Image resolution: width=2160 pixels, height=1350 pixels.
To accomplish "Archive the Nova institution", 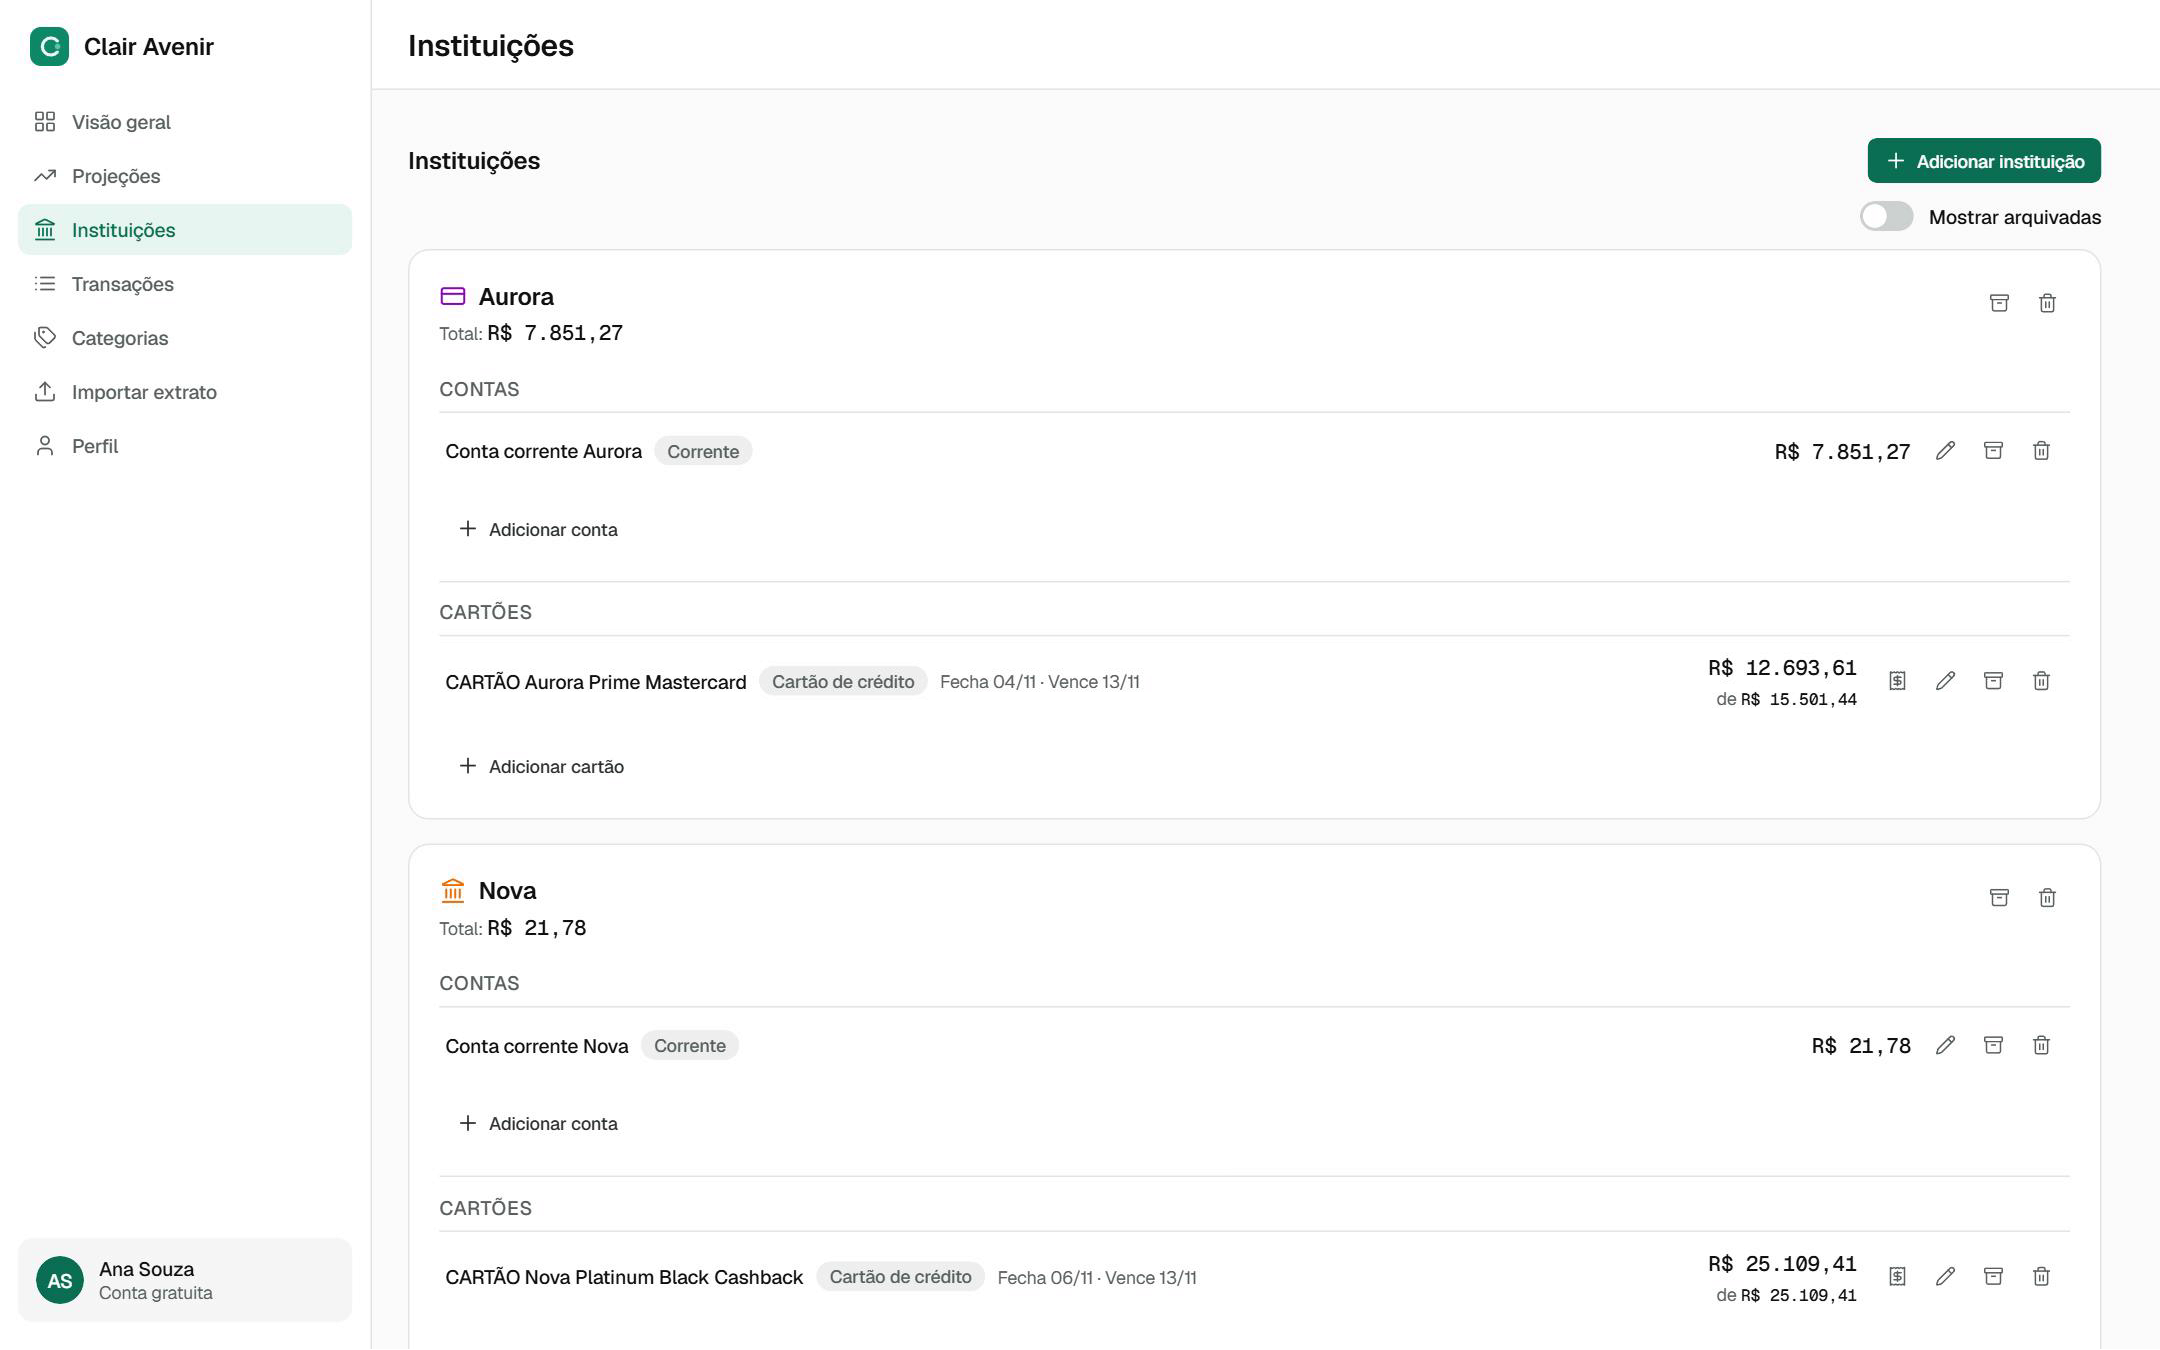I will click(1999, 898).
